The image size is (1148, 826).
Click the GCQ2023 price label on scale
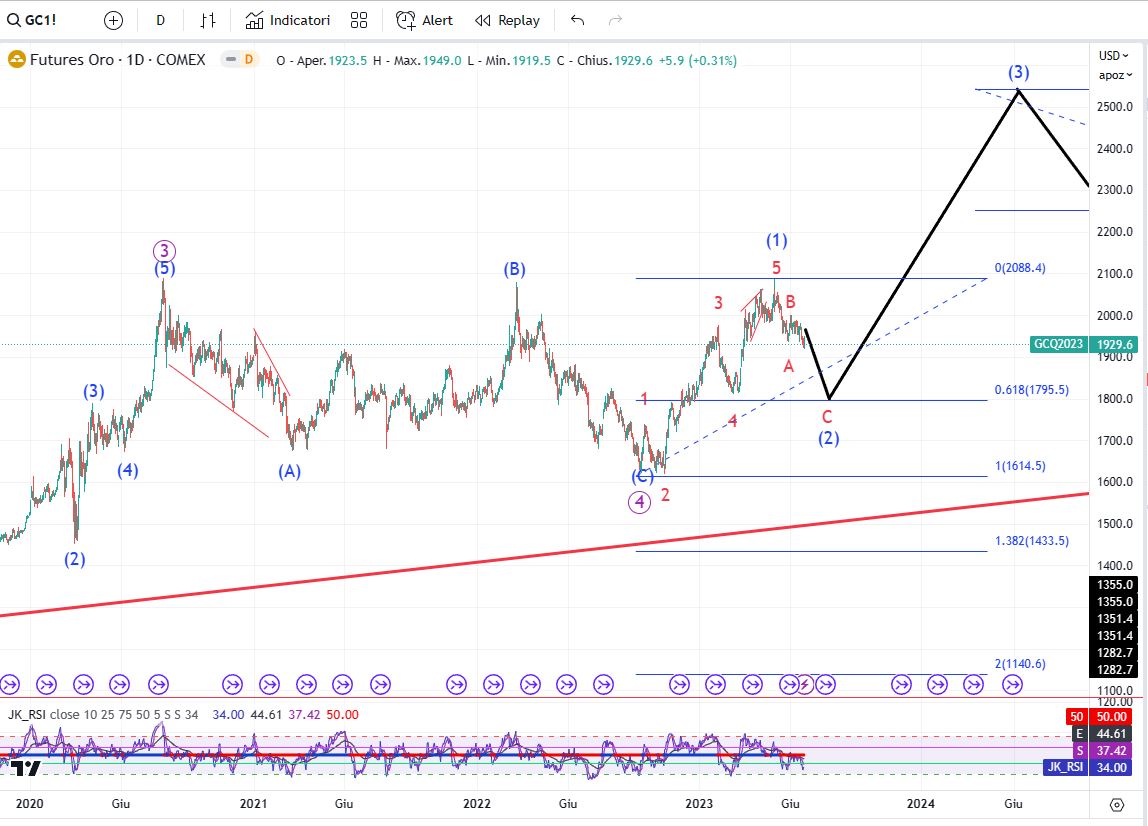tap(1060, 344)
